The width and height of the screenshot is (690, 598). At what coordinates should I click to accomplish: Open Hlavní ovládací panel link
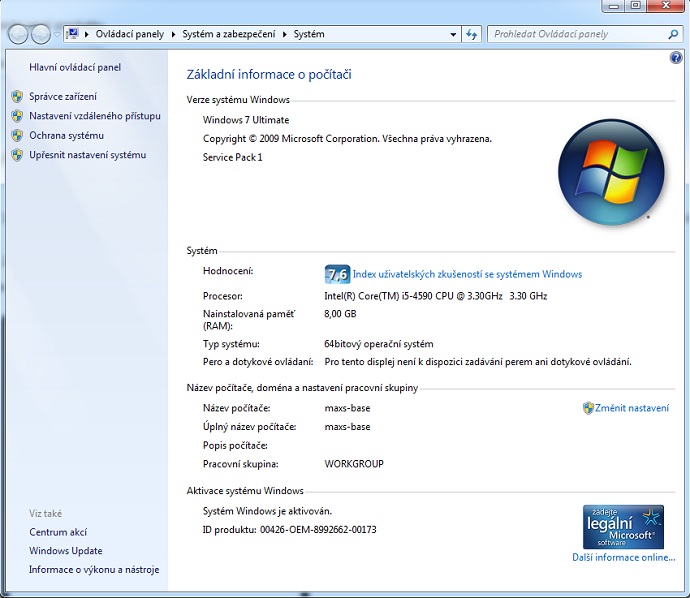75,67
